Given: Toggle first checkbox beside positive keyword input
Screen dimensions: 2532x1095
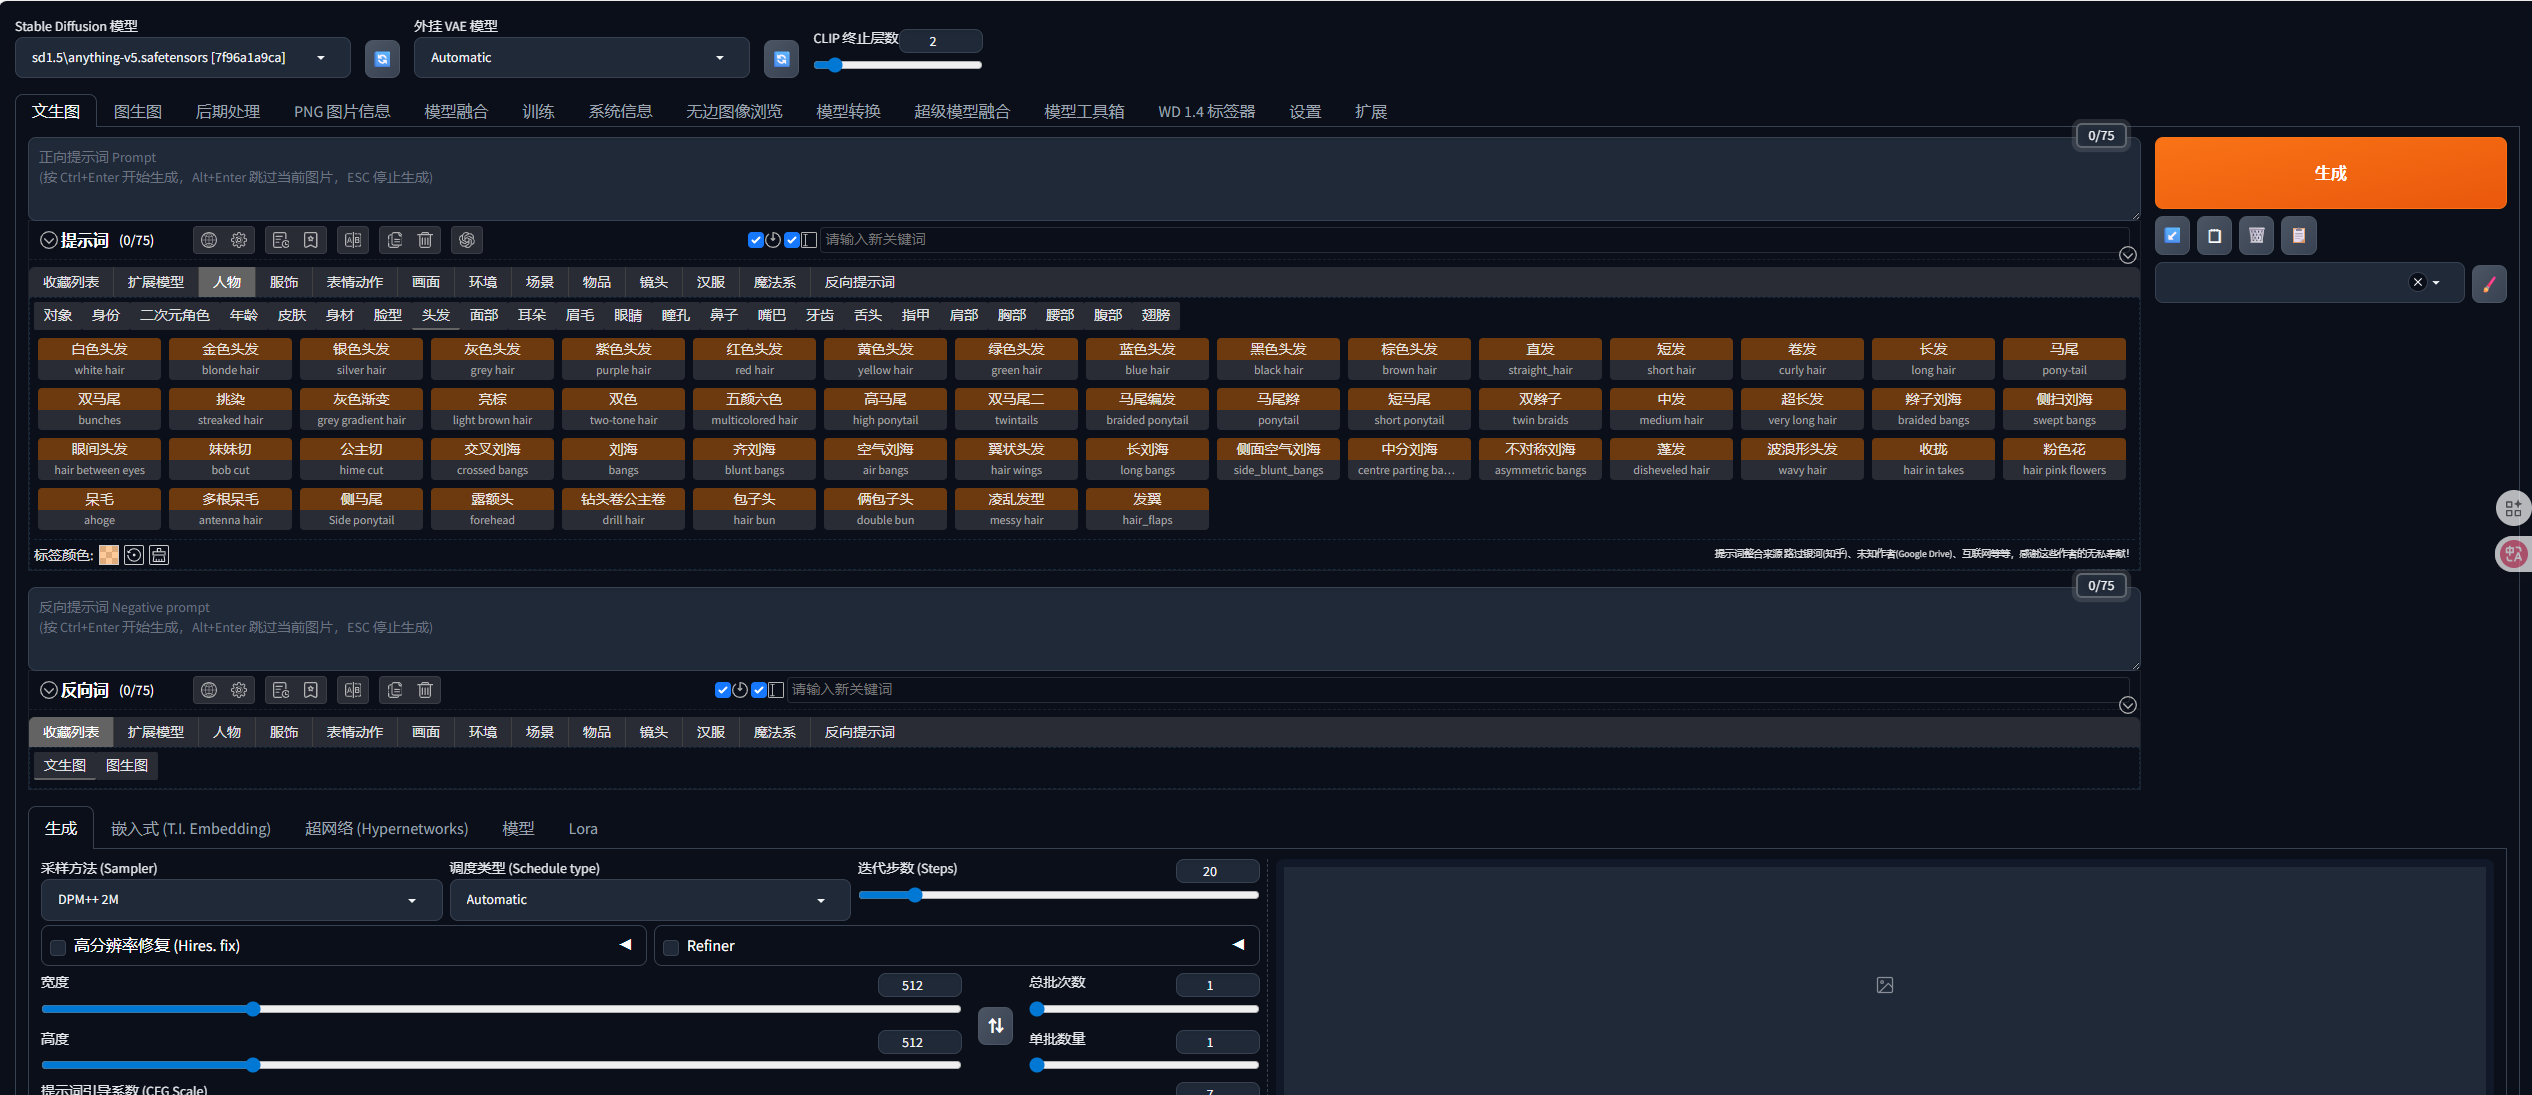Looking at the screenshot, I should click(755, 240).
